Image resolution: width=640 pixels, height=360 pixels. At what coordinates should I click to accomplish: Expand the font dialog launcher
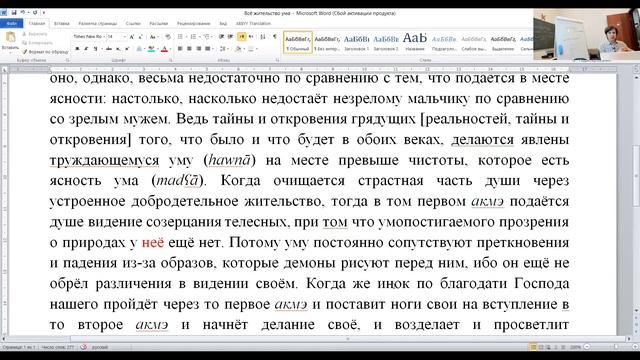click(x=171, y=60)
